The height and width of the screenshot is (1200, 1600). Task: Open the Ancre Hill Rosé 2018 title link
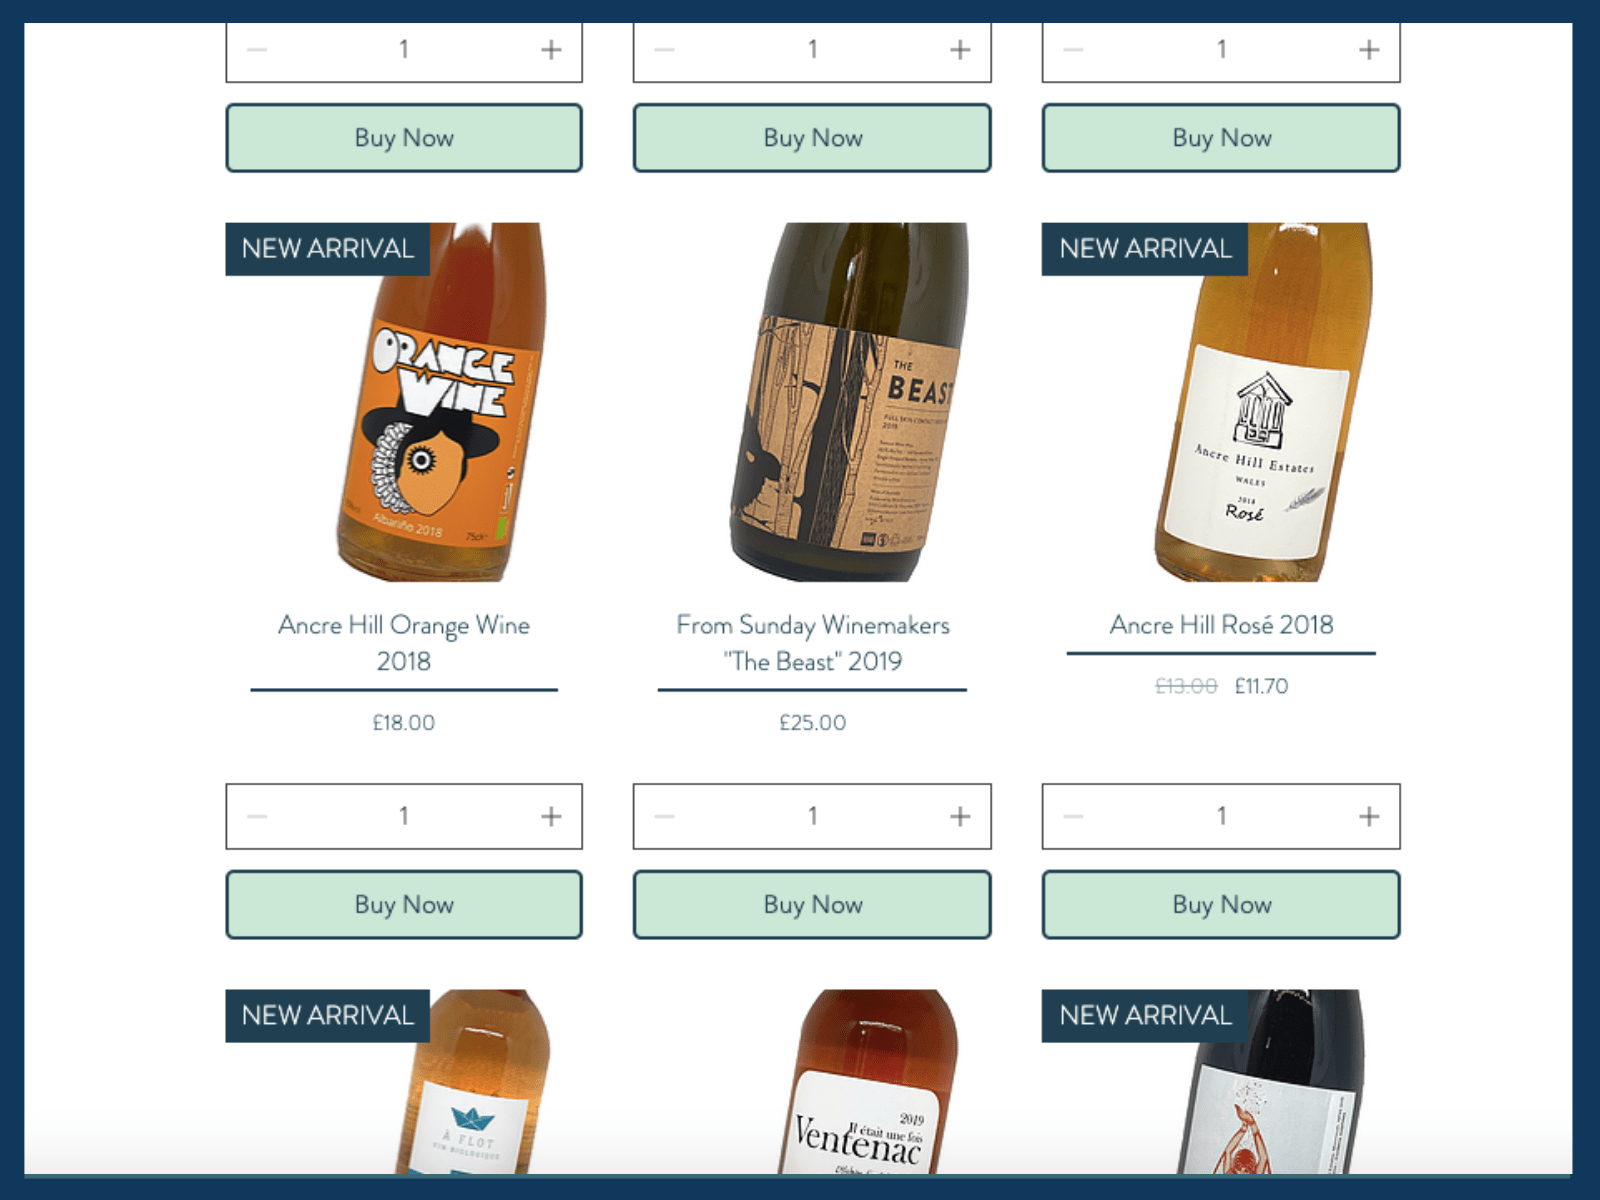1221,625
